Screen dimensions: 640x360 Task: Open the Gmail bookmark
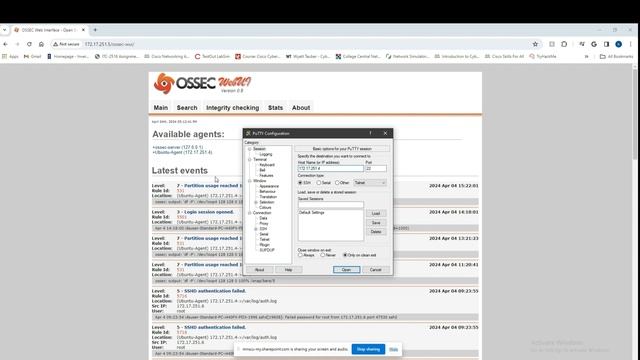pyautogui.click(x=33, y=56)
